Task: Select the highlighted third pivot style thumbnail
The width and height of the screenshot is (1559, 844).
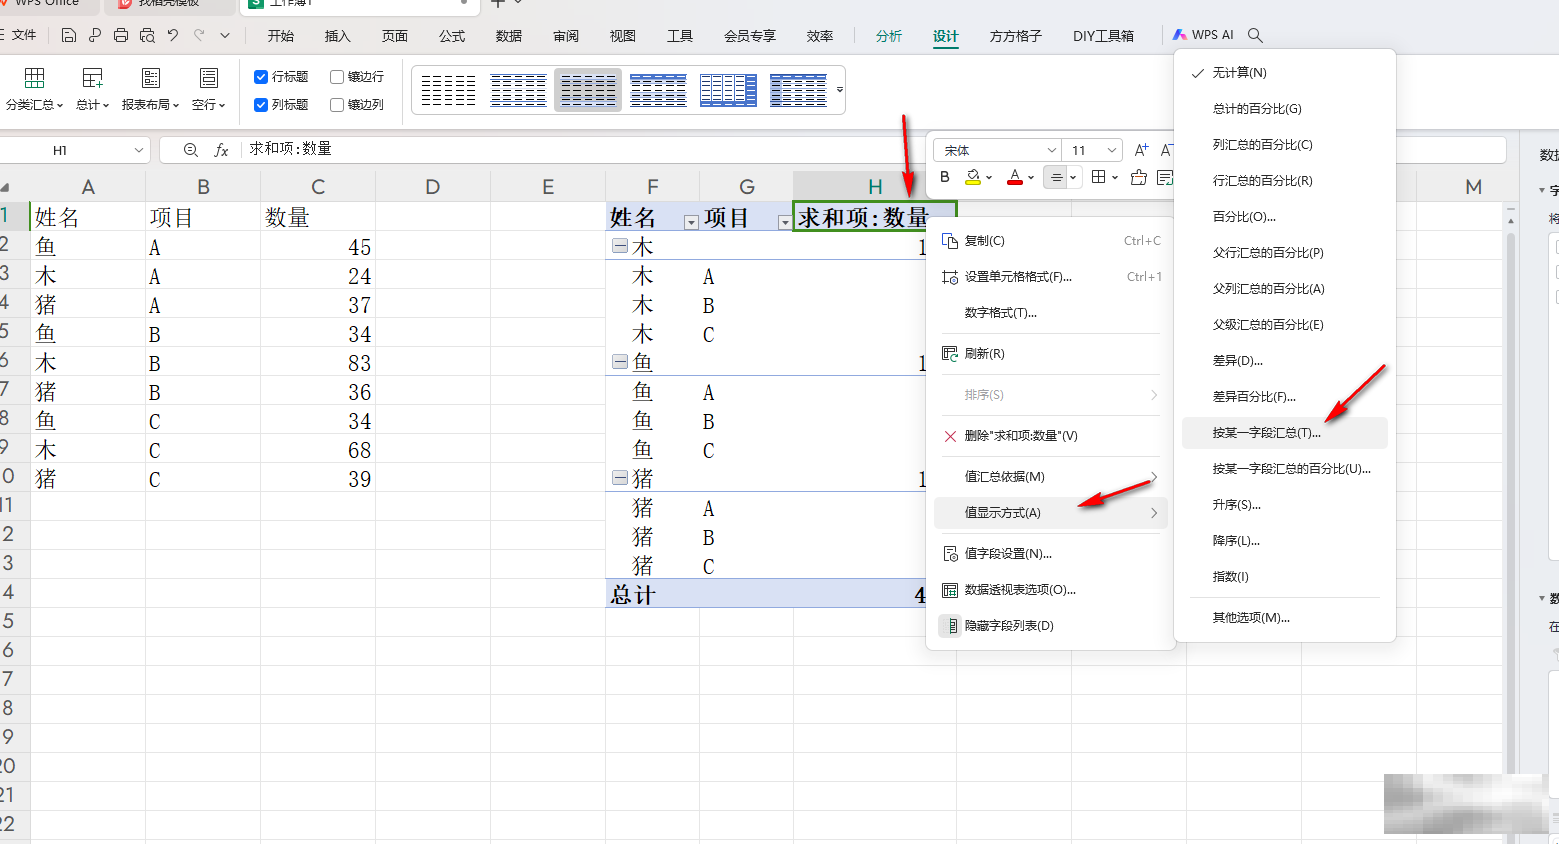Action: 588,90
